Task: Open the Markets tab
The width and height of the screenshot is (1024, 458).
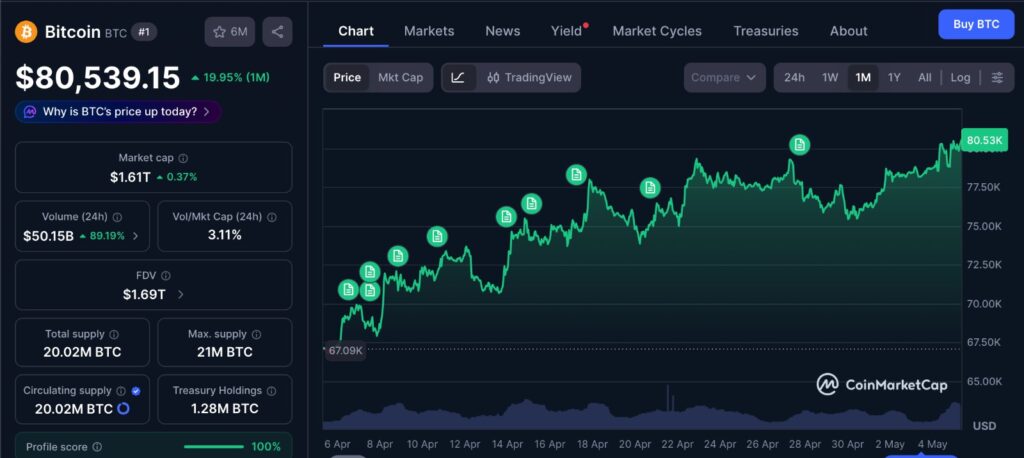Action: point(429,31)
